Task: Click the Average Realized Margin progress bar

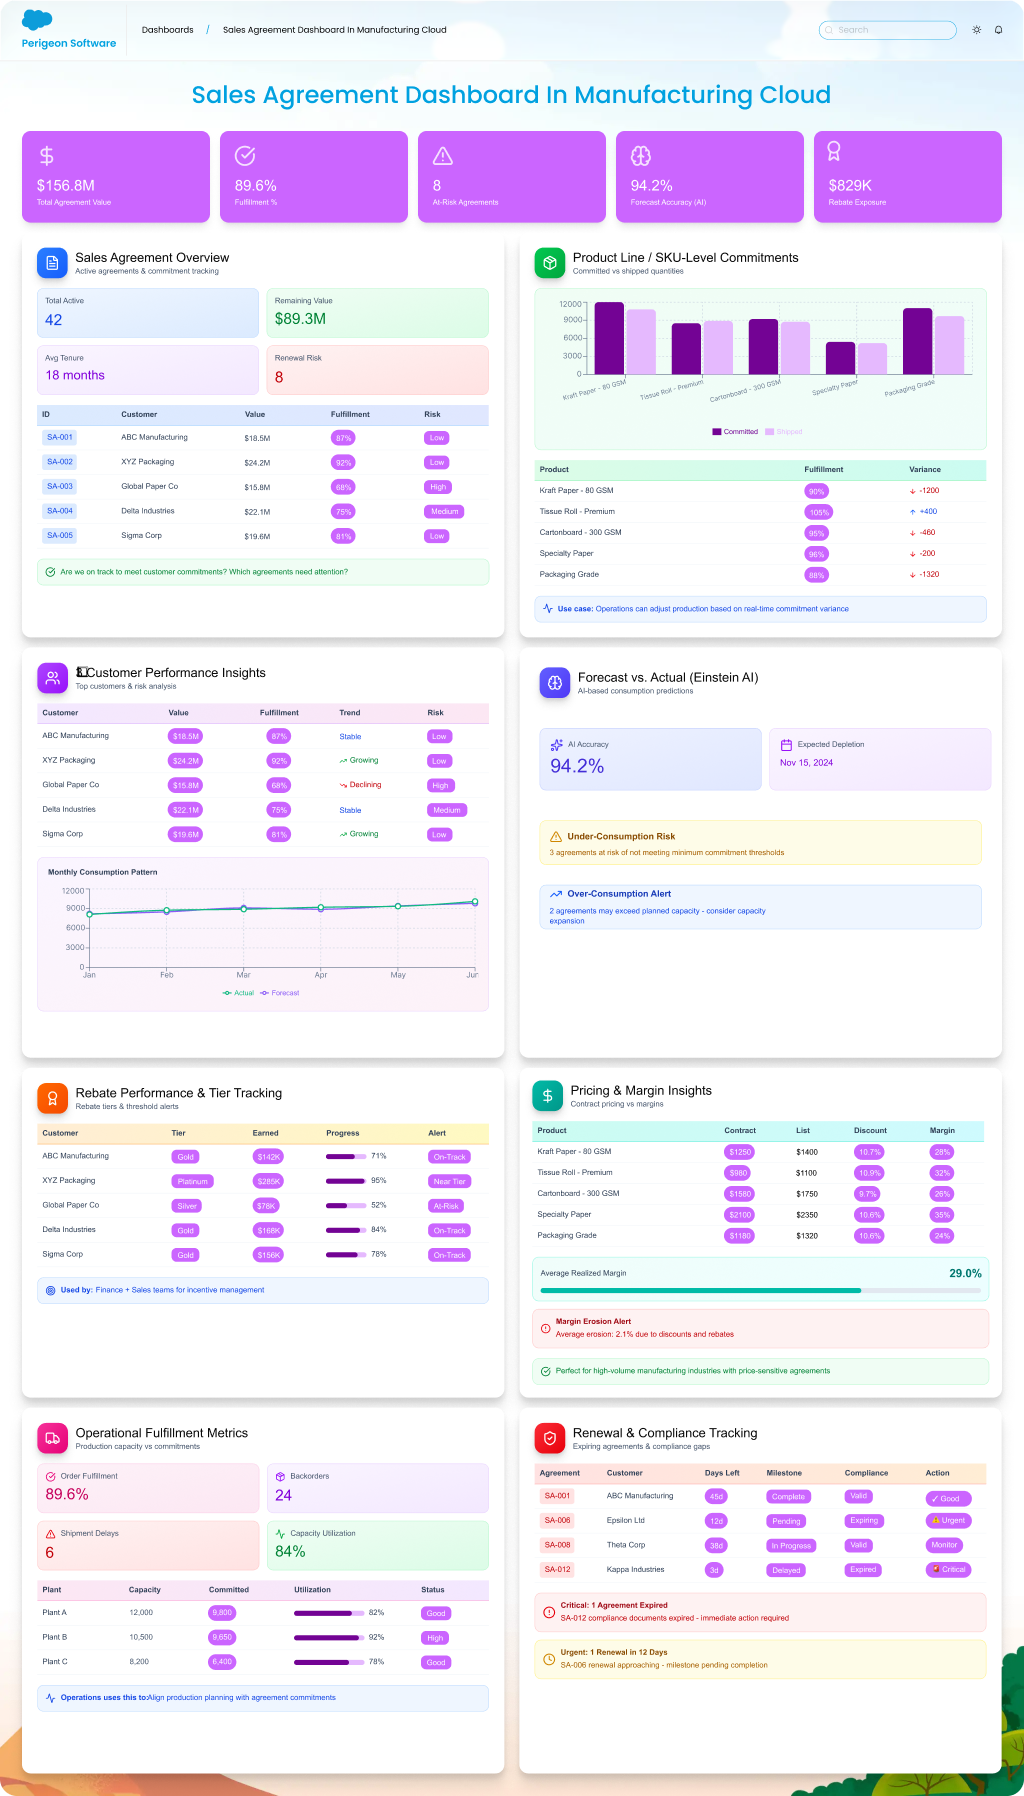Action: (x=760, y=1291)
